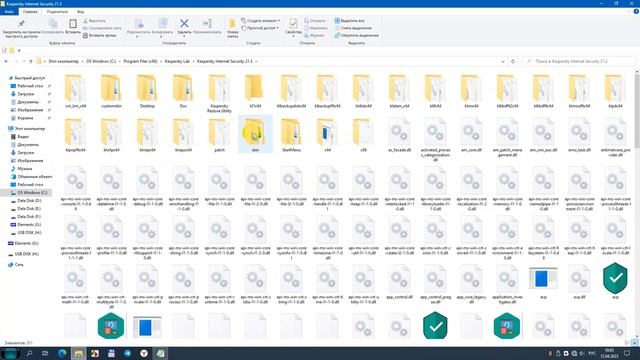Viewport: 640px width, 360px height.
Task: Click Вставить ярлык in ribbon
Action: 100,36
